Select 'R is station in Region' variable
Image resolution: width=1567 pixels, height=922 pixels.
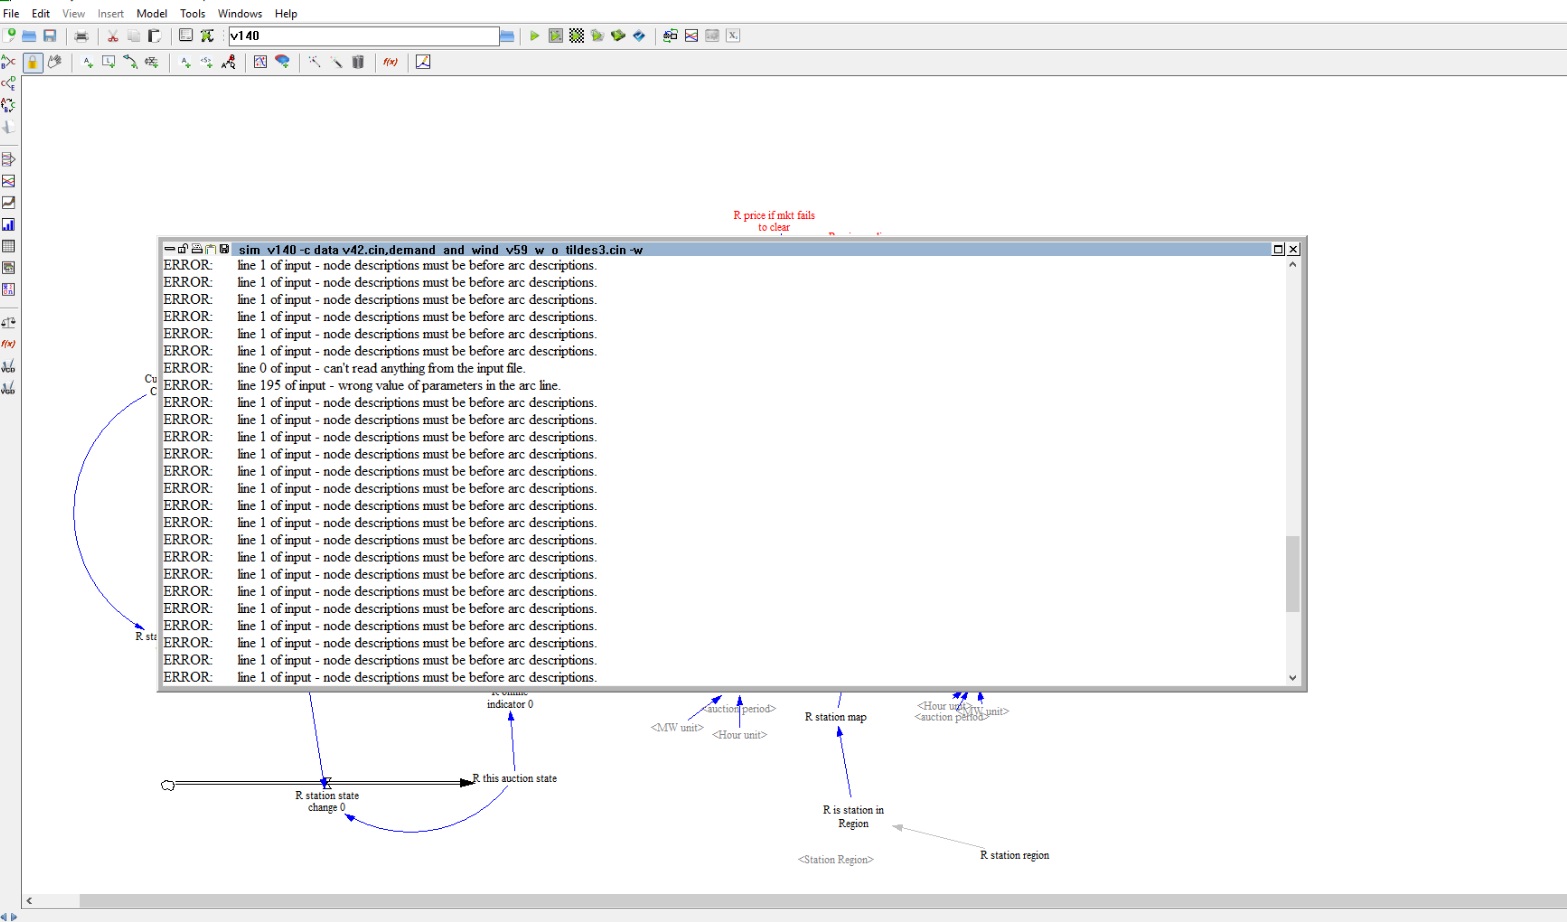853,817
